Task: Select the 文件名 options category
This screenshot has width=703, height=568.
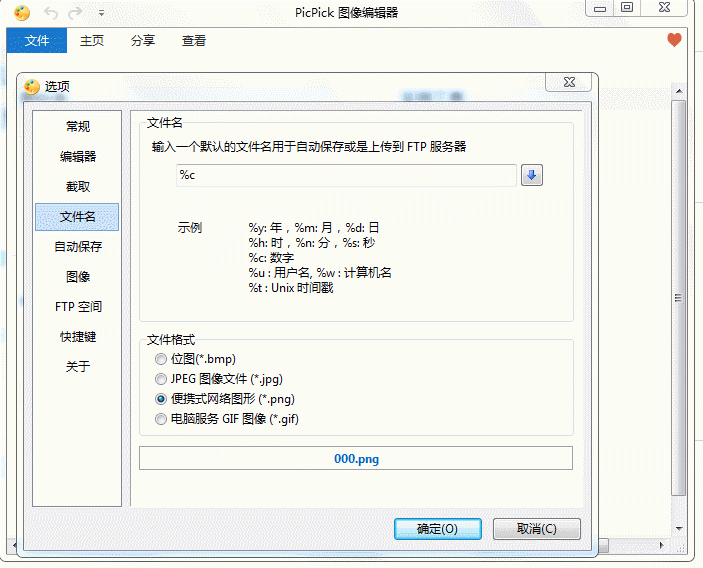Action: click(77, 217)
